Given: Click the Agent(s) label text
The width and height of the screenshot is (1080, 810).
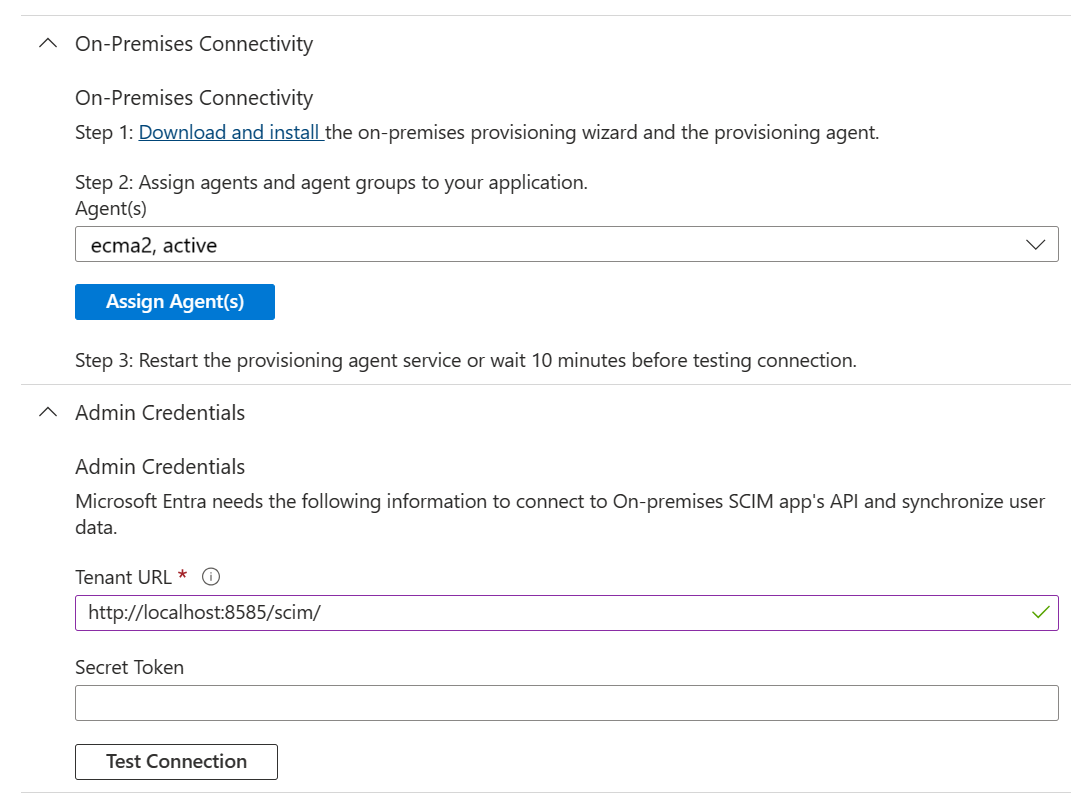Looking at the screenshot, I should [111, 209].
